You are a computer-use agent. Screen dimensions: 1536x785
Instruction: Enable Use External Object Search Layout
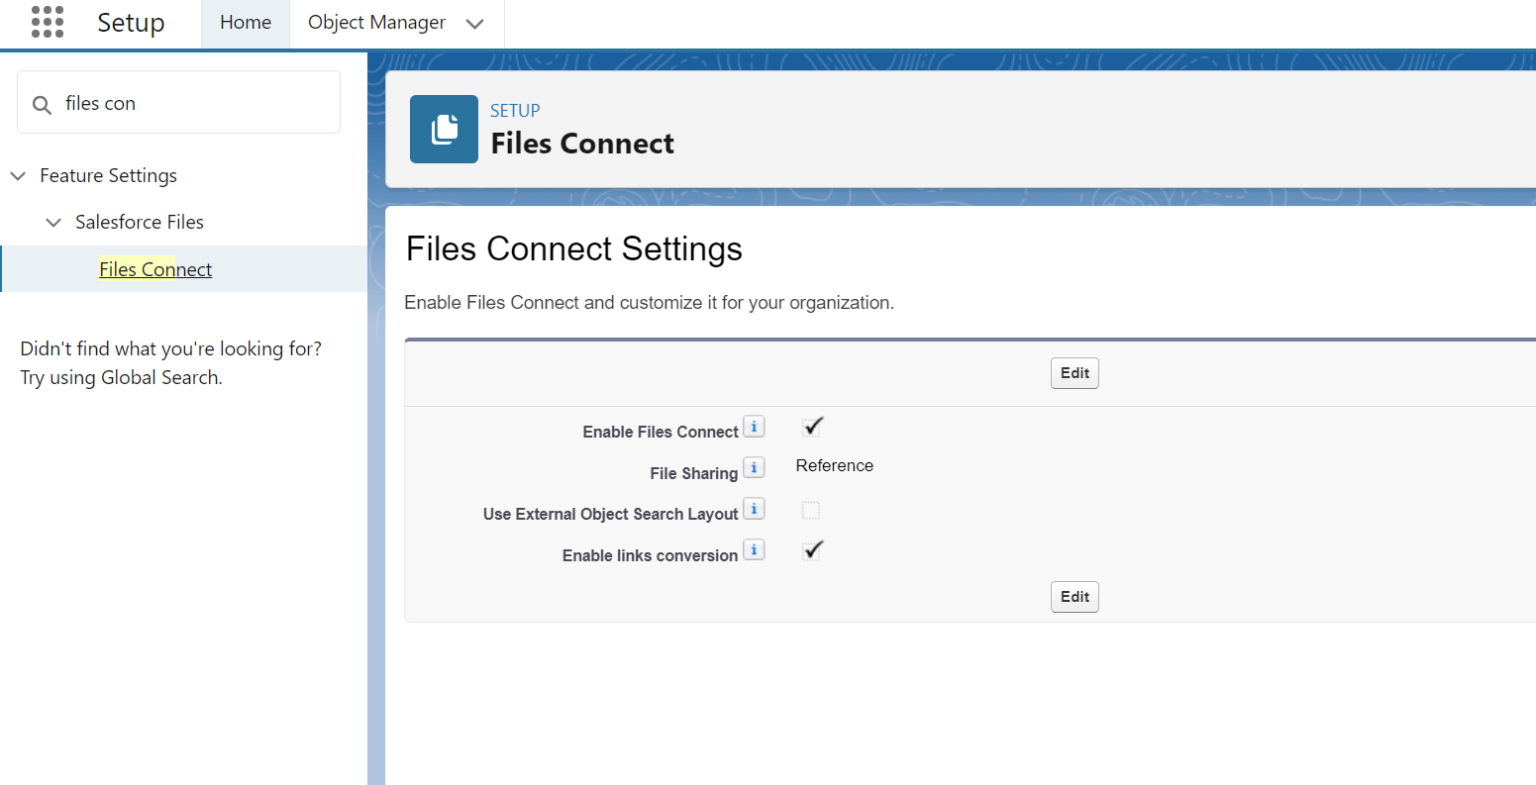(810, 510)
